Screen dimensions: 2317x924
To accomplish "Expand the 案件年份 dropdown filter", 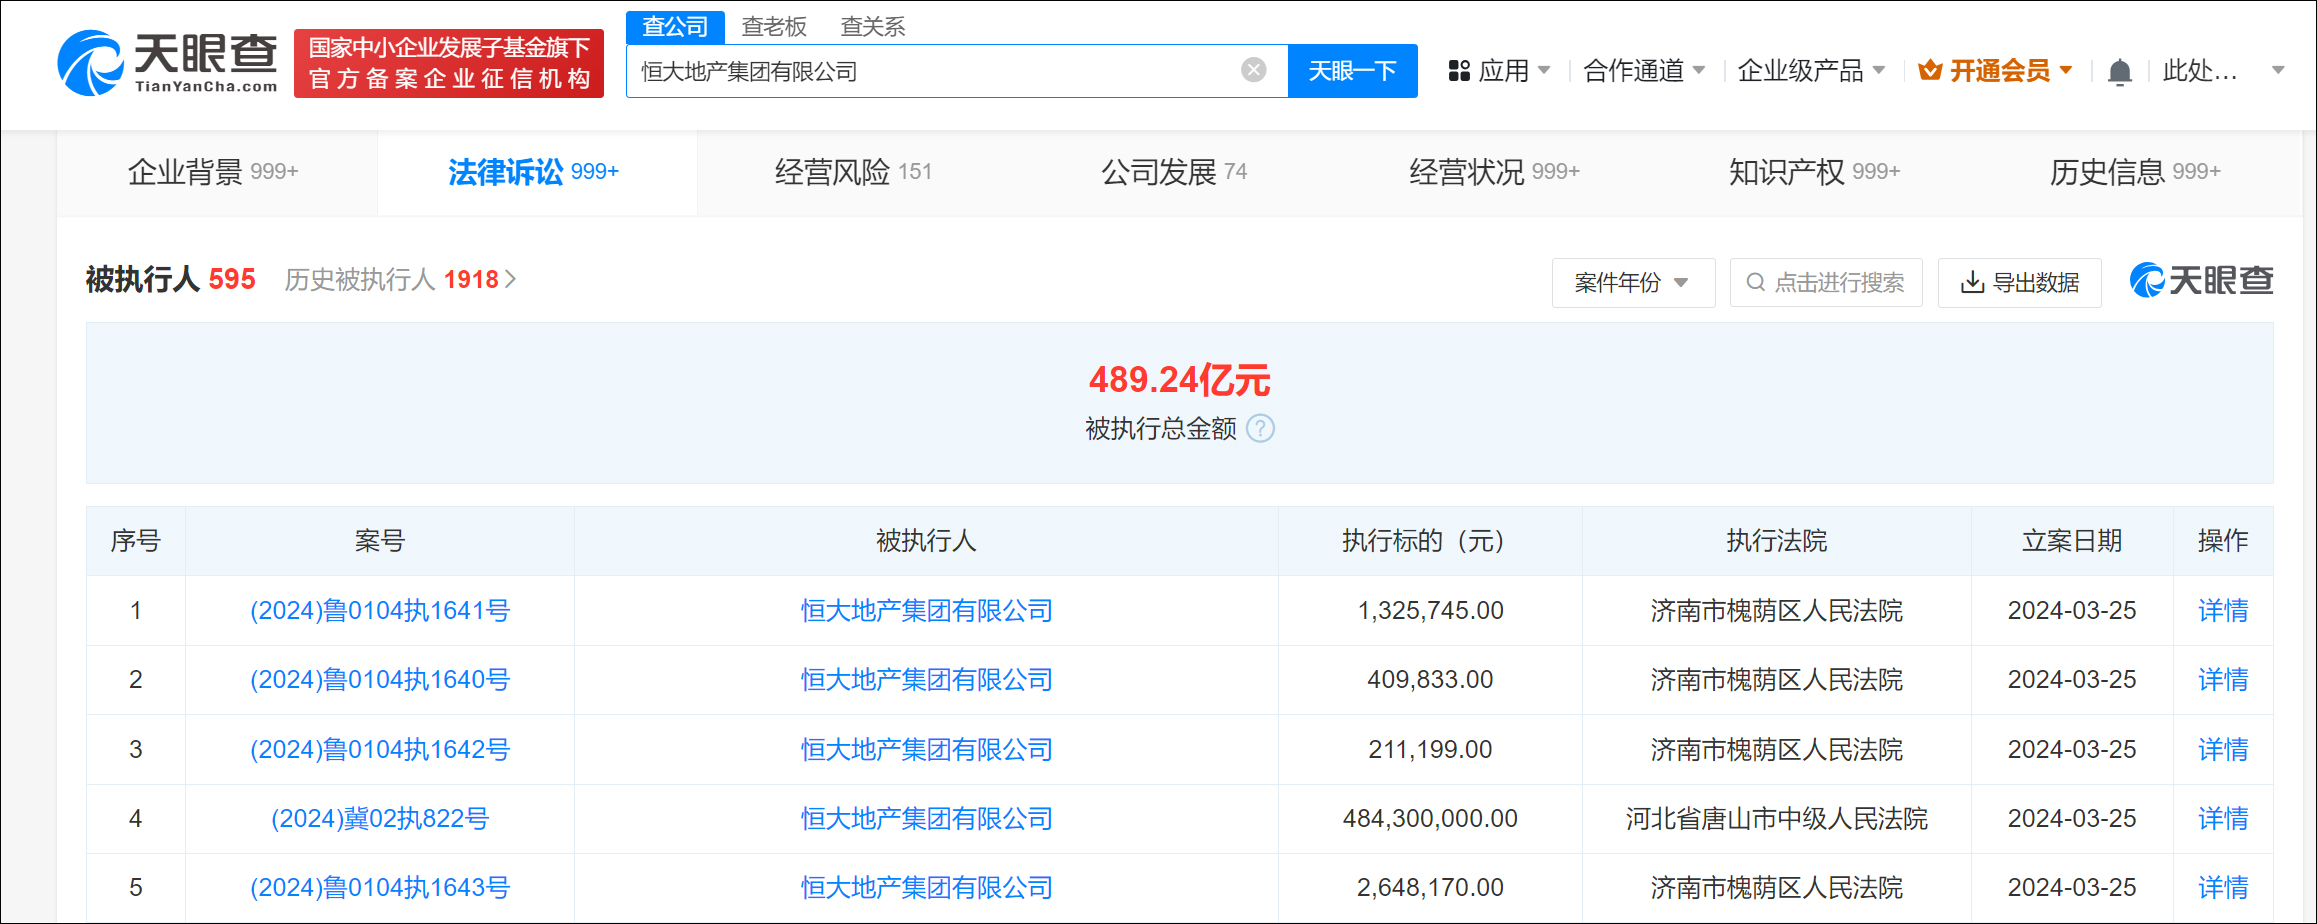I will [x=1632, y=283].
